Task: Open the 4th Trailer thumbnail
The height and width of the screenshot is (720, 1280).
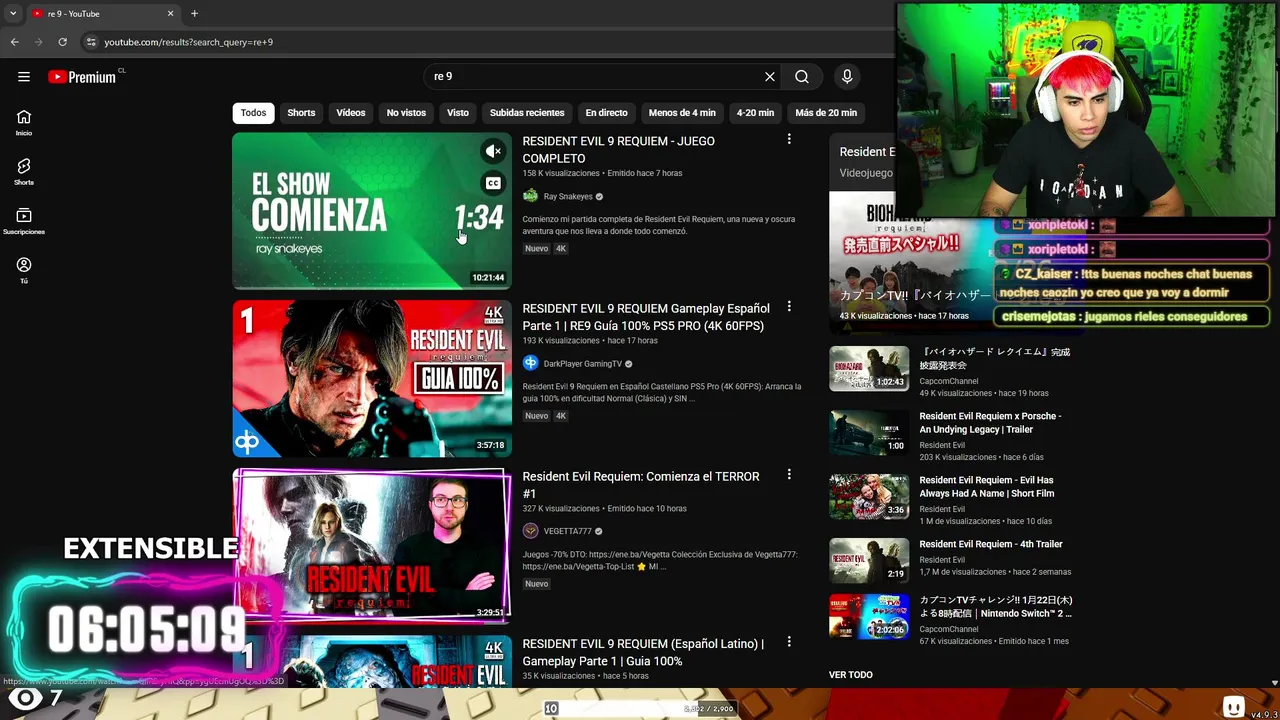Action: [869, 560]
